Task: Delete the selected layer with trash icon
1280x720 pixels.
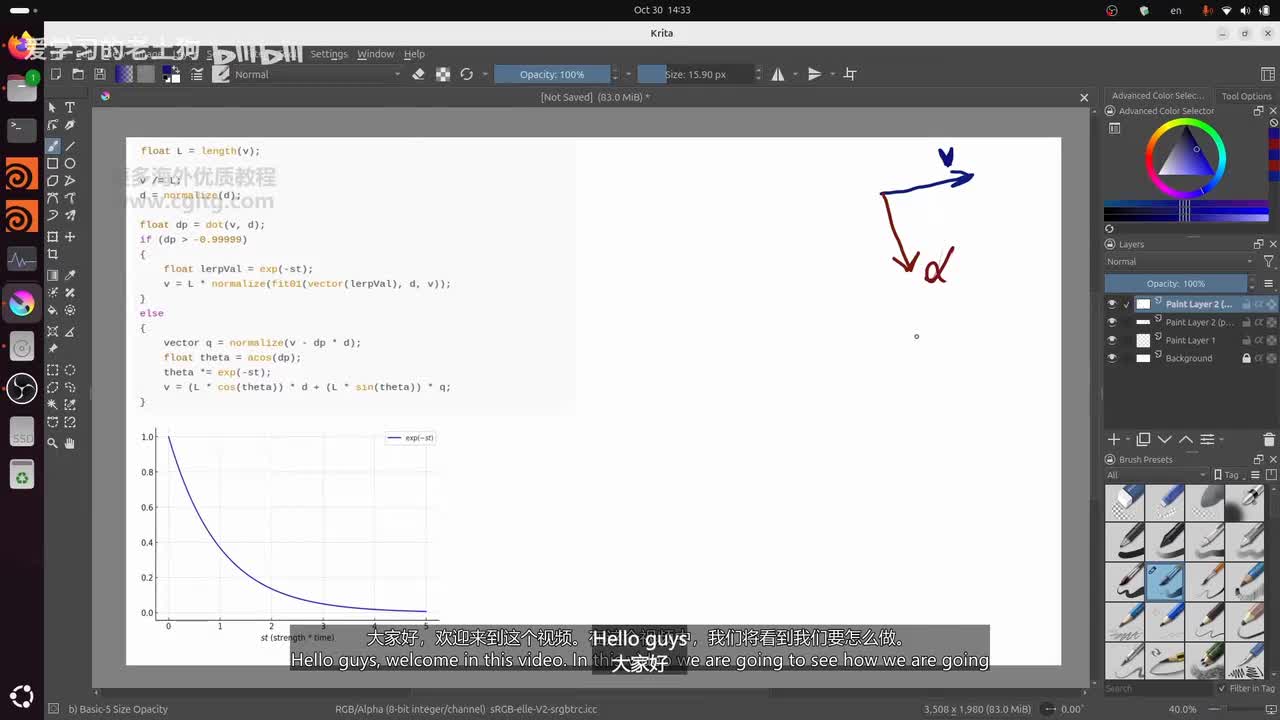Action: [x=1270, y=440]
